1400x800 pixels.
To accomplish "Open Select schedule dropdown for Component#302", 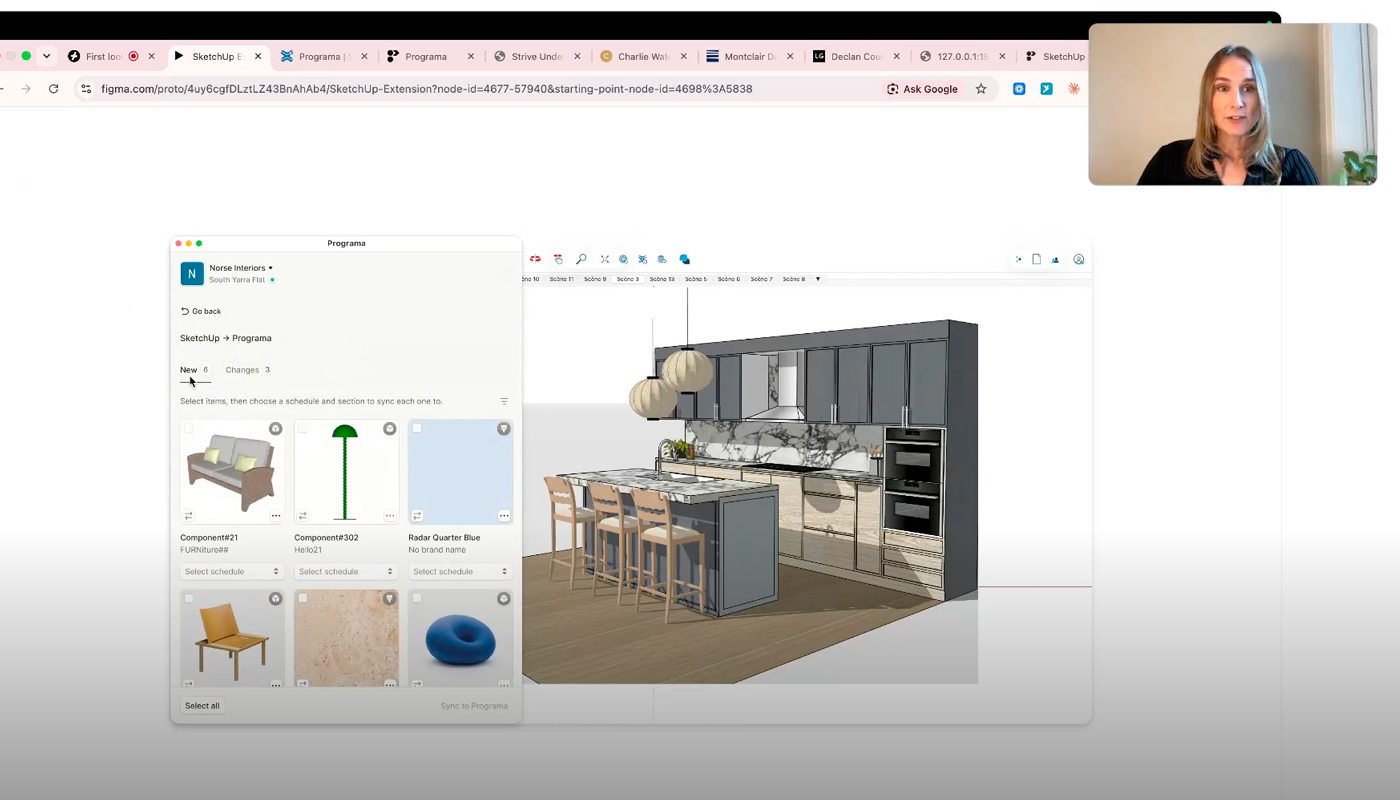I will (x=346, y=572).
